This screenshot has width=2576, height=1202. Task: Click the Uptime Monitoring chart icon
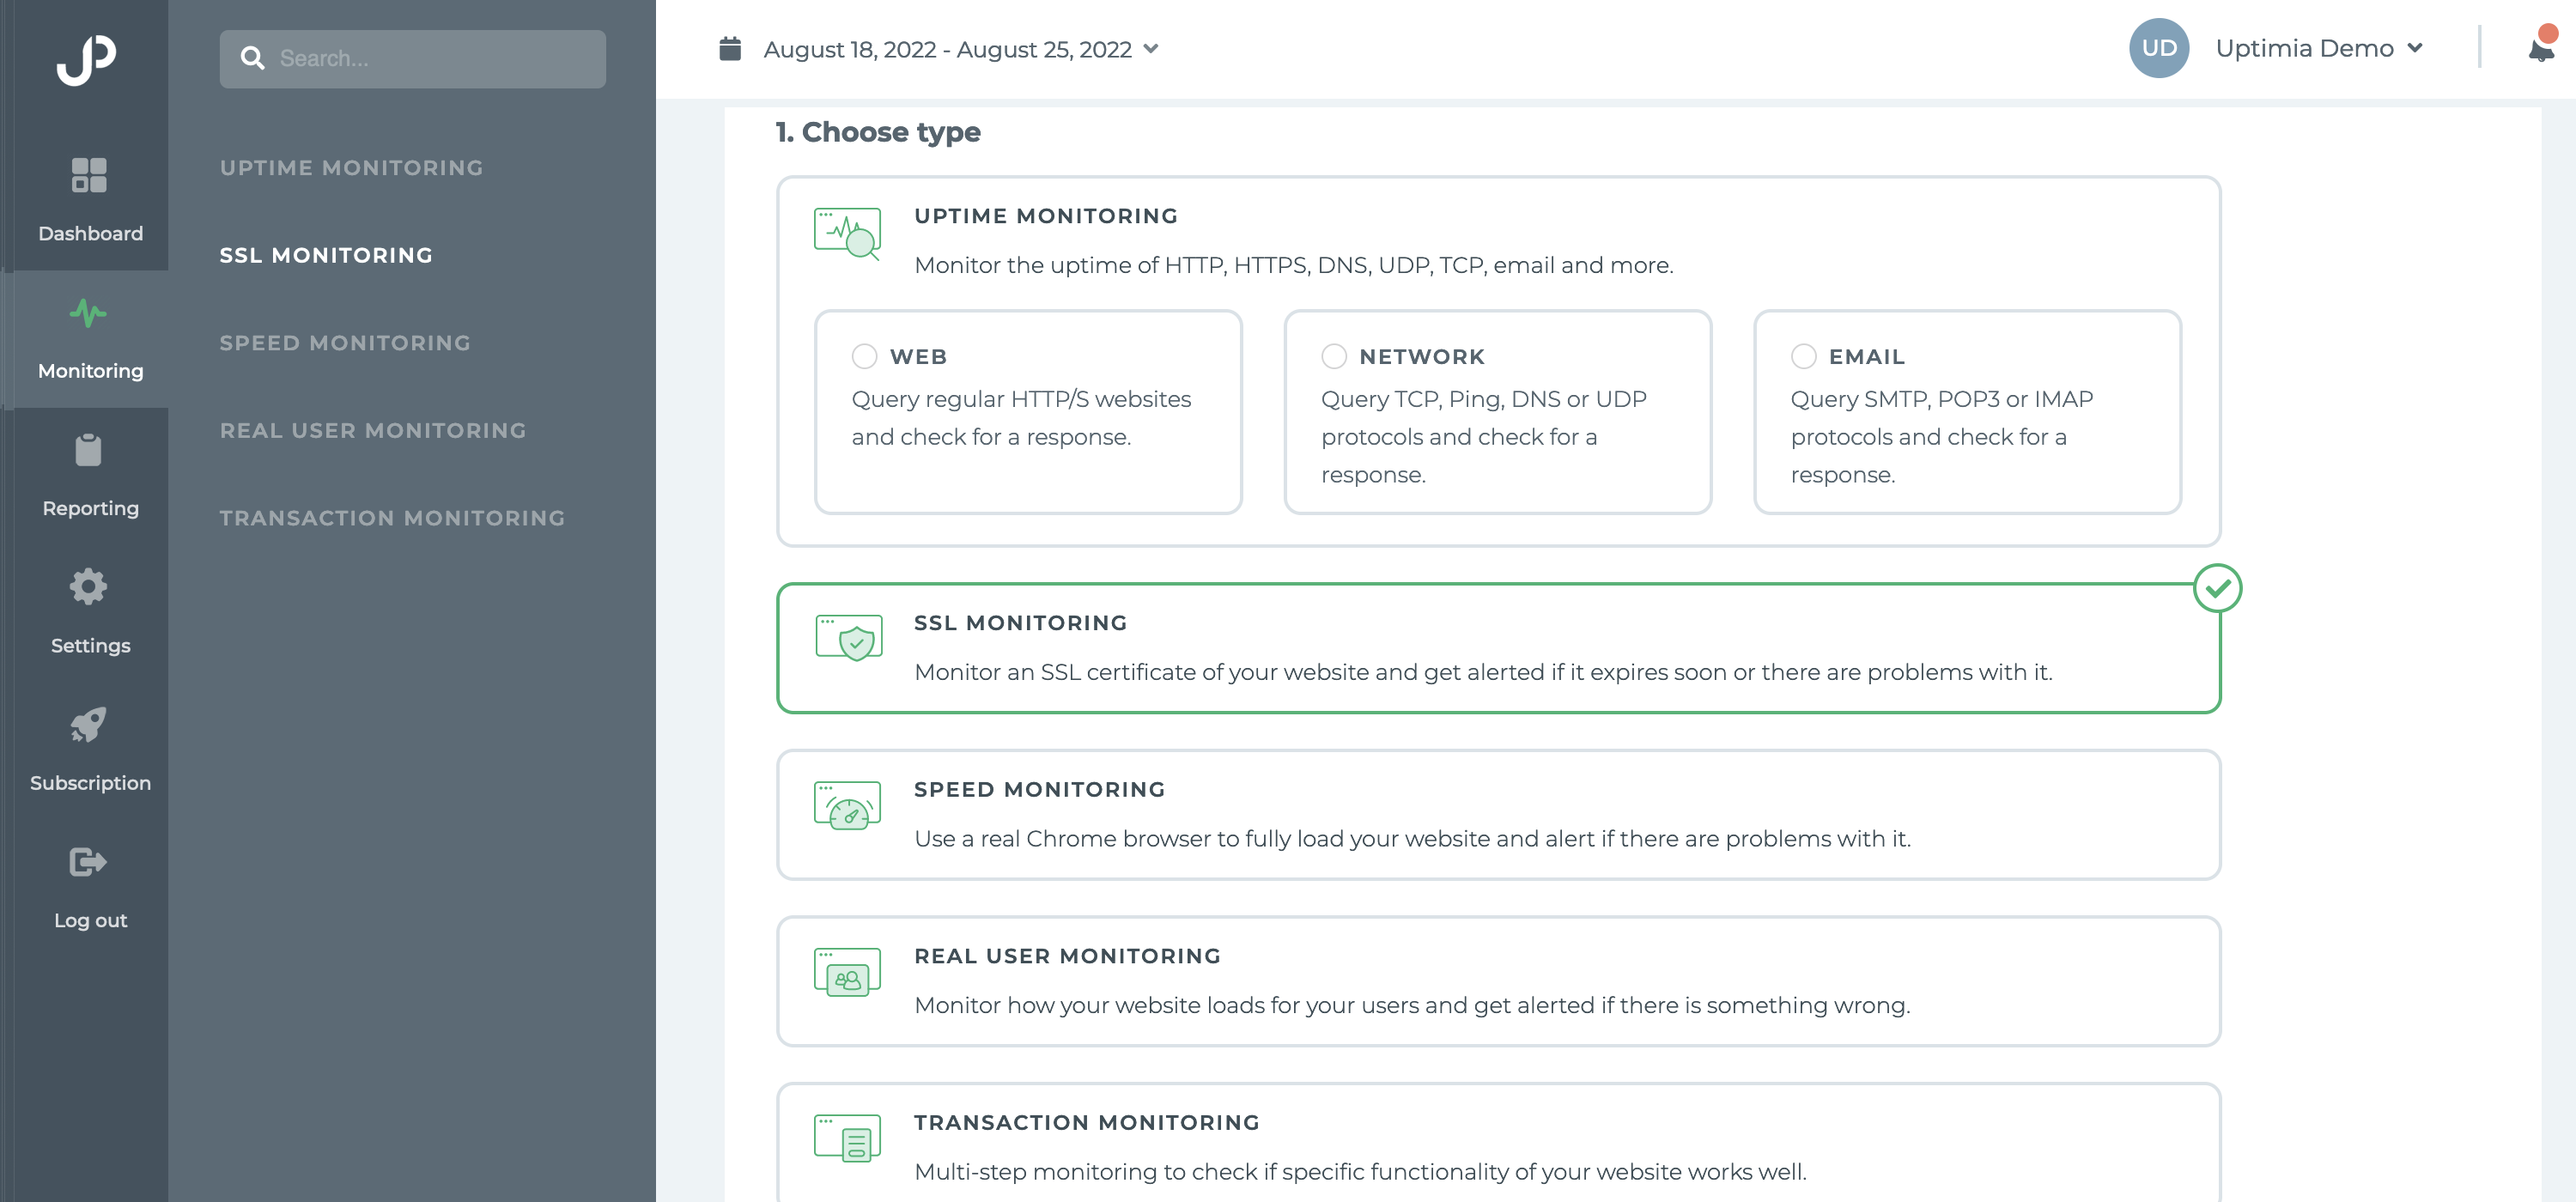[847, 233]
